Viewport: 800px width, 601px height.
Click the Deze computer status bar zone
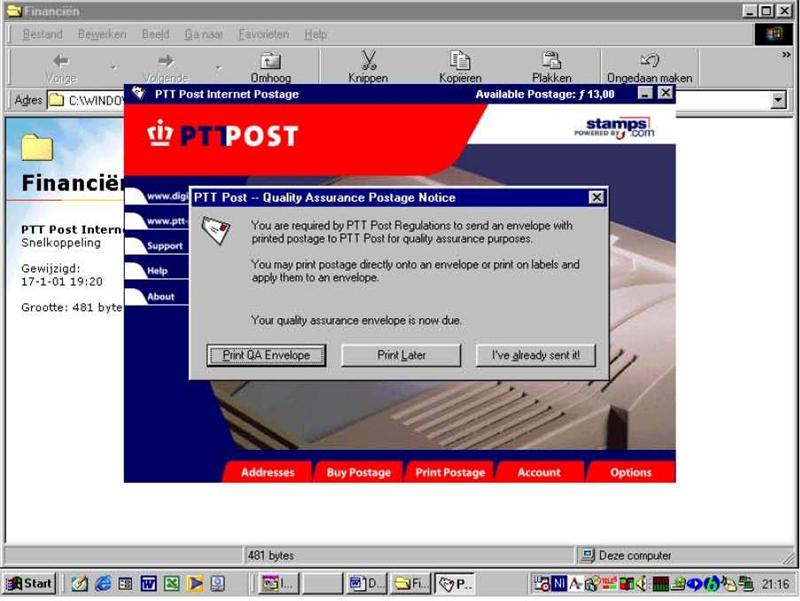pos(683,556)
